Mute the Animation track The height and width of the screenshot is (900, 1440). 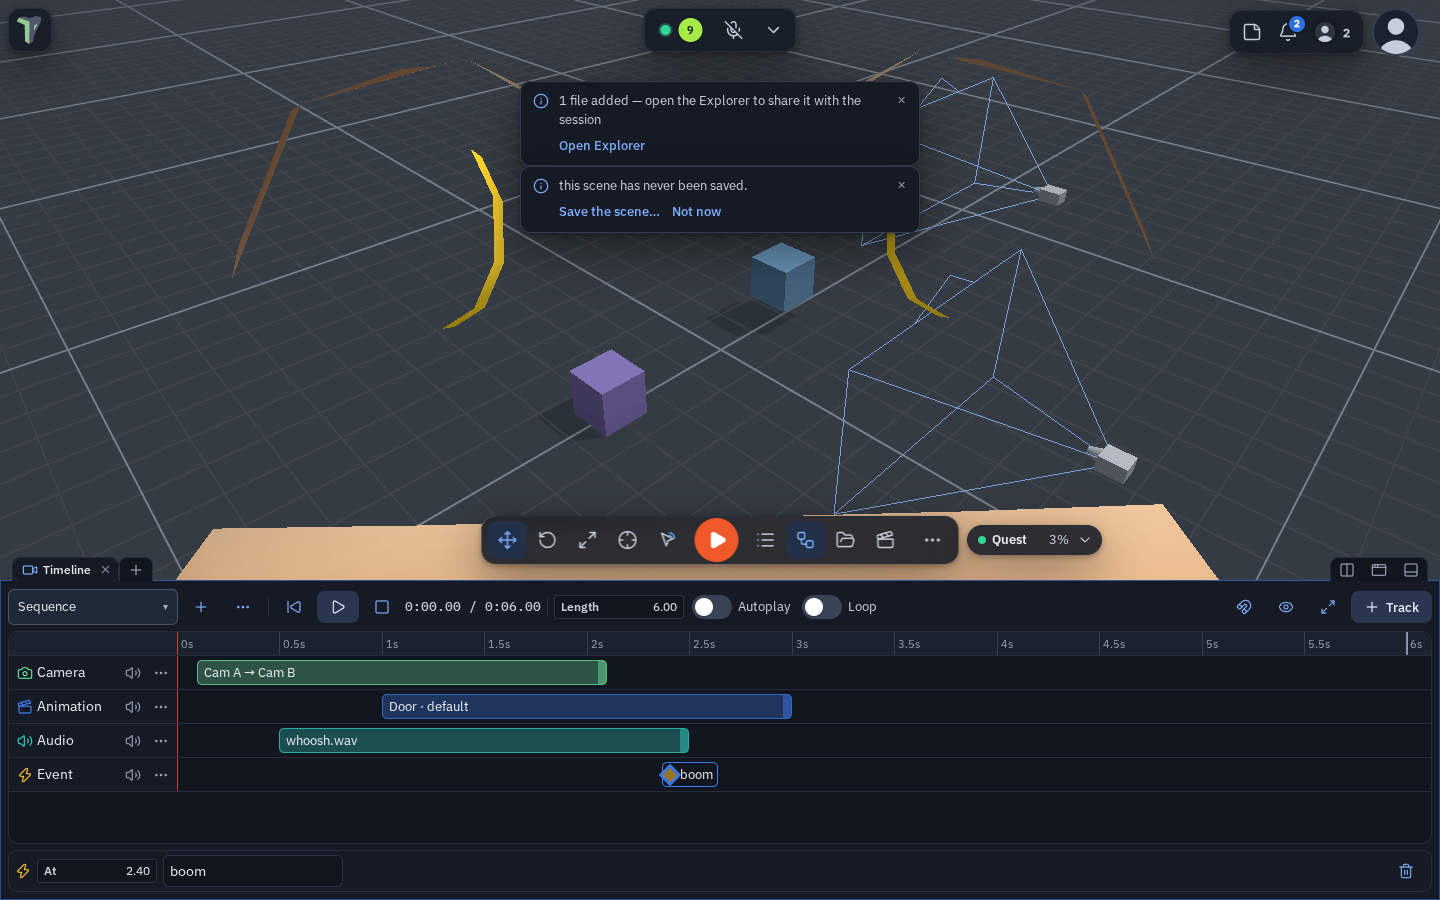(133, 707)
